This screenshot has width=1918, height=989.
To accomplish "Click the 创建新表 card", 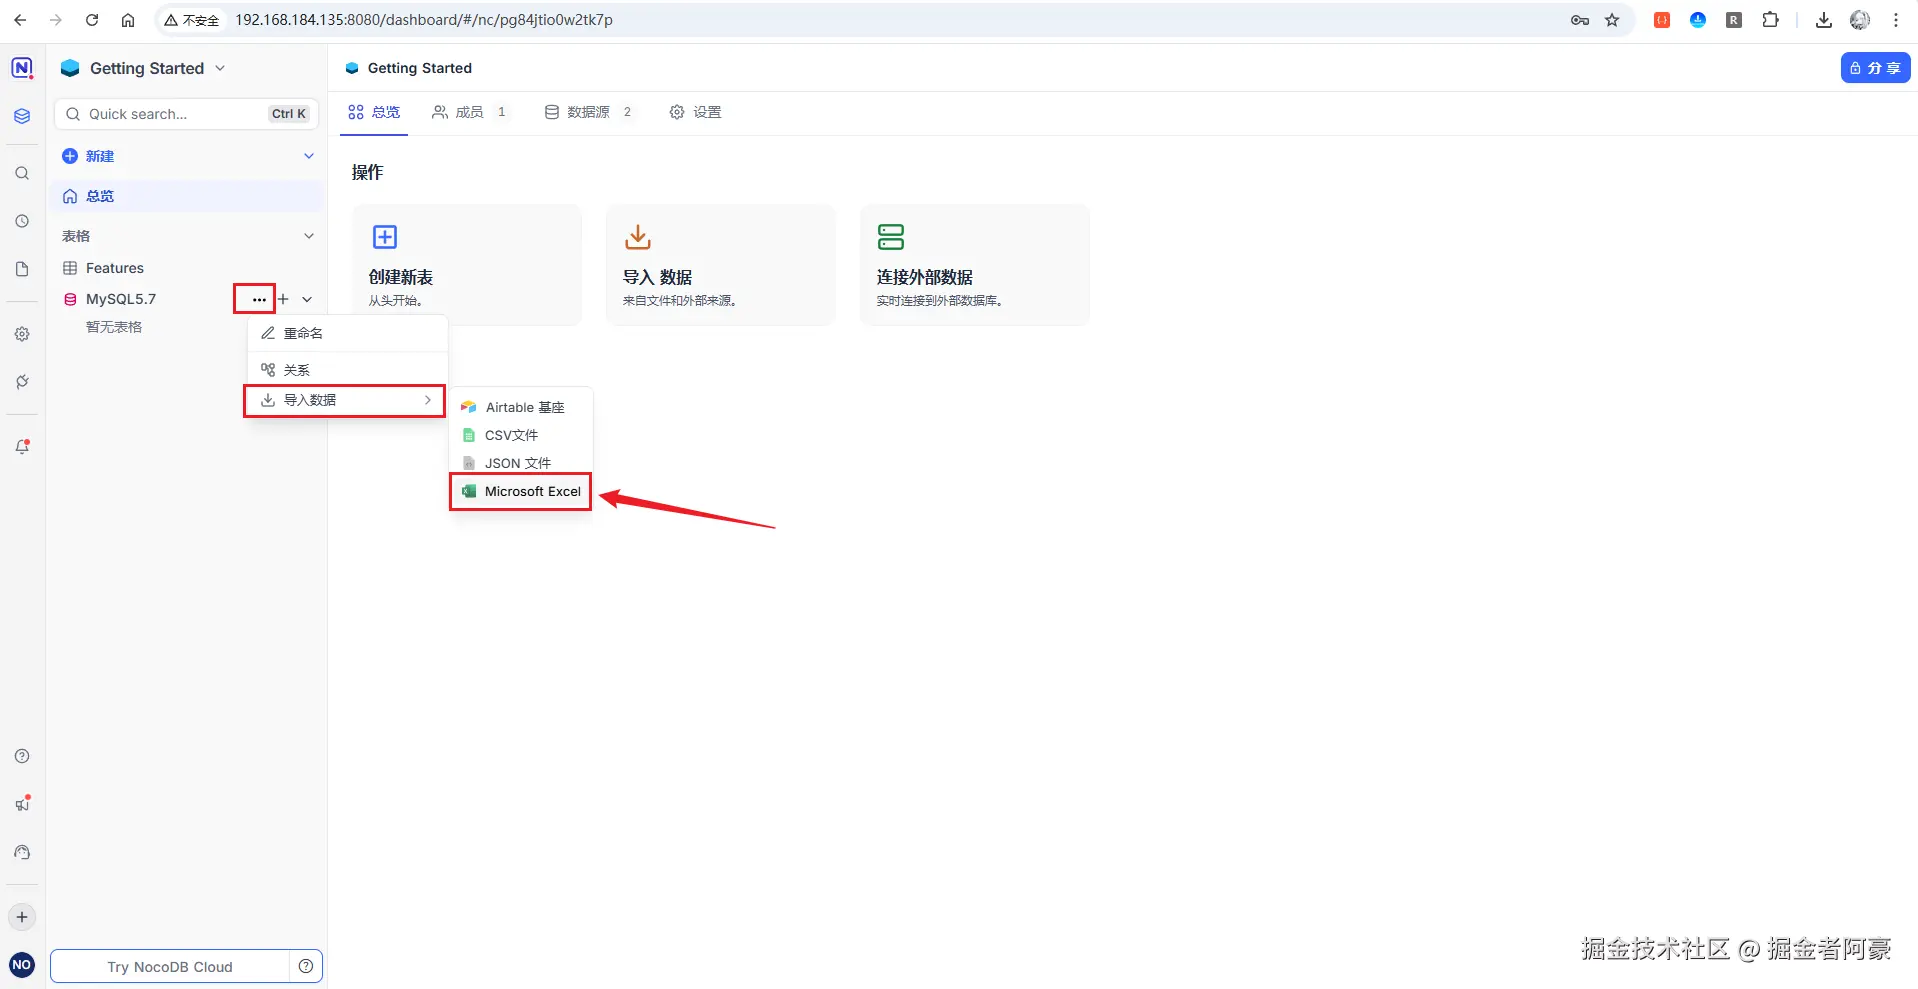I will (x=467, y=265).
